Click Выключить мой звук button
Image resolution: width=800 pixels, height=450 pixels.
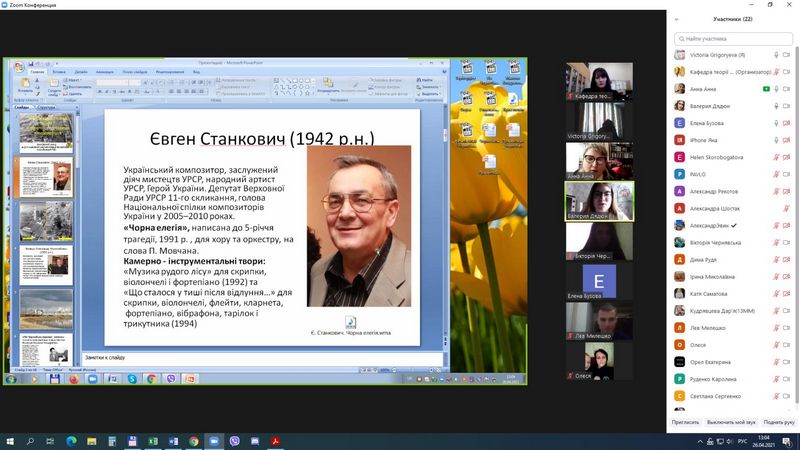[x=731, y=422]
